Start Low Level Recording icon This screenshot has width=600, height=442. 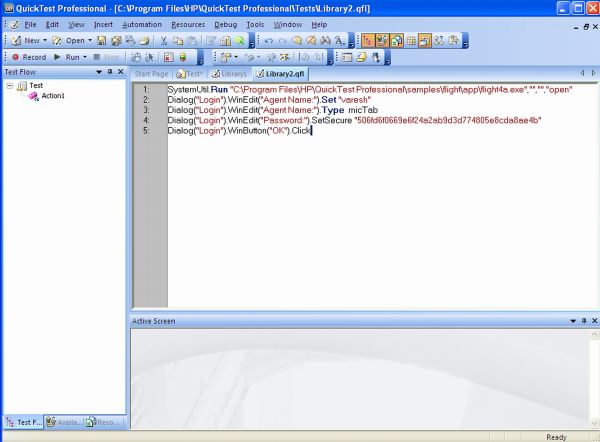149,57
